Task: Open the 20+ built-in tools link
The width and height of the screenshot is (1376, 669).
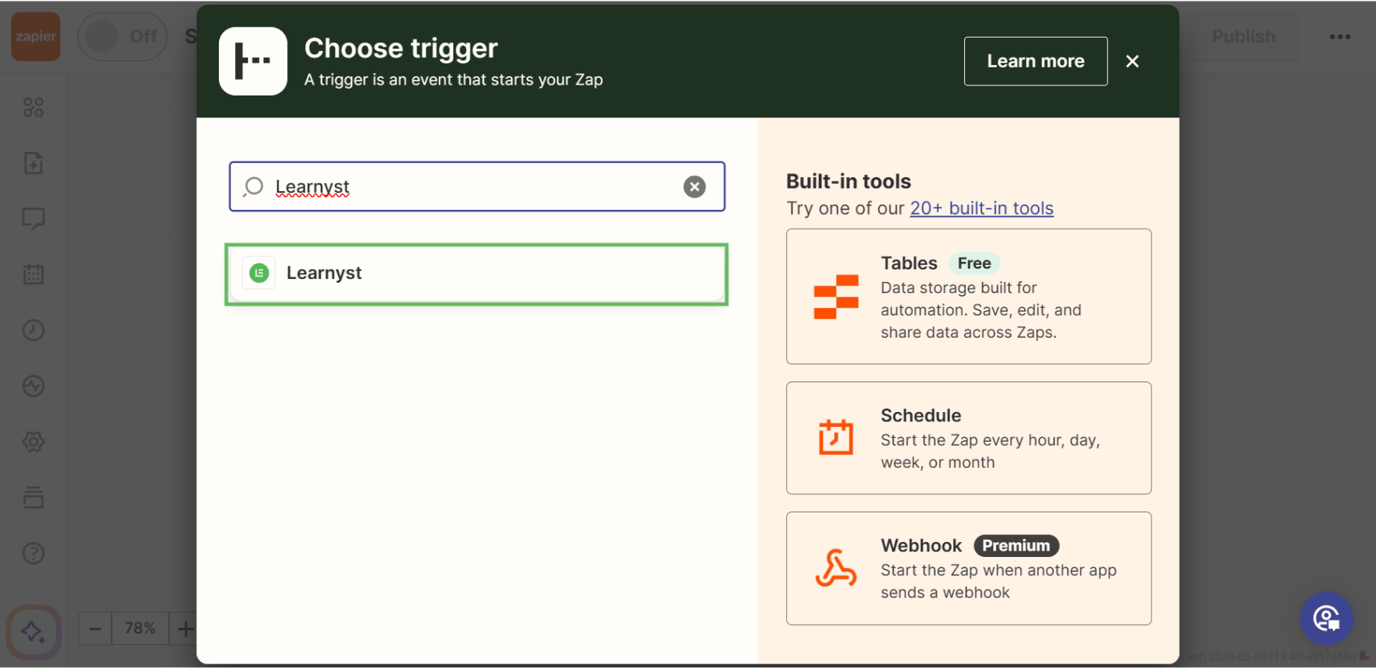Action: click(x=981, y=208)
